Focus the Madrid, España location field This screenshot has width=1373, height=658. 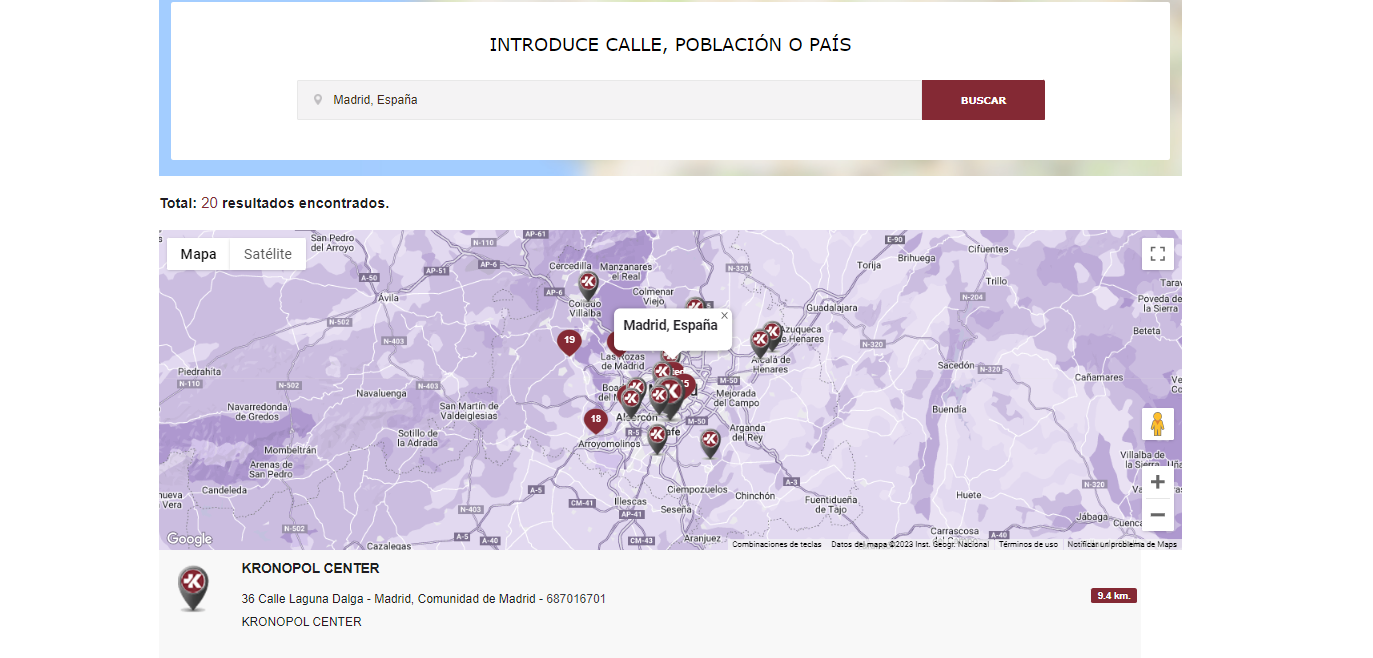tap(609, 100)
